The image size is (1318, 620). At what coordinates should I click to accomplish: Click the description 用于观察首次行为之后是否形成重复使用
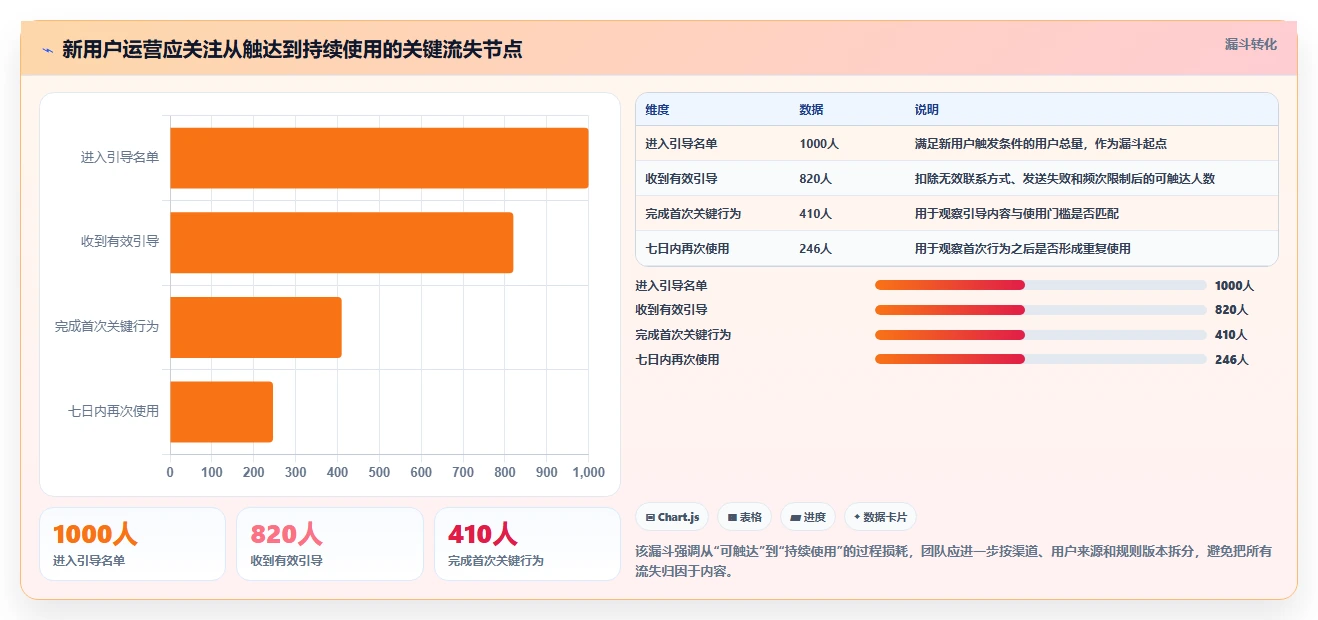tap(1023, 249)
